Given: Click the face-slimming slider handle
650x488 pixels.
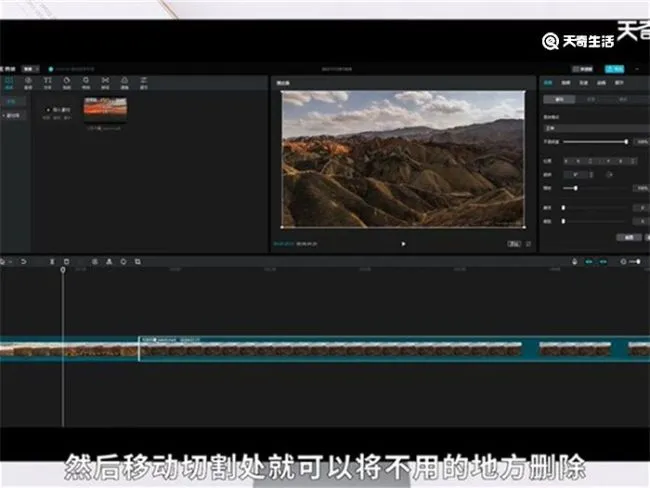Looking at the screenshot, I should point(563,221).
